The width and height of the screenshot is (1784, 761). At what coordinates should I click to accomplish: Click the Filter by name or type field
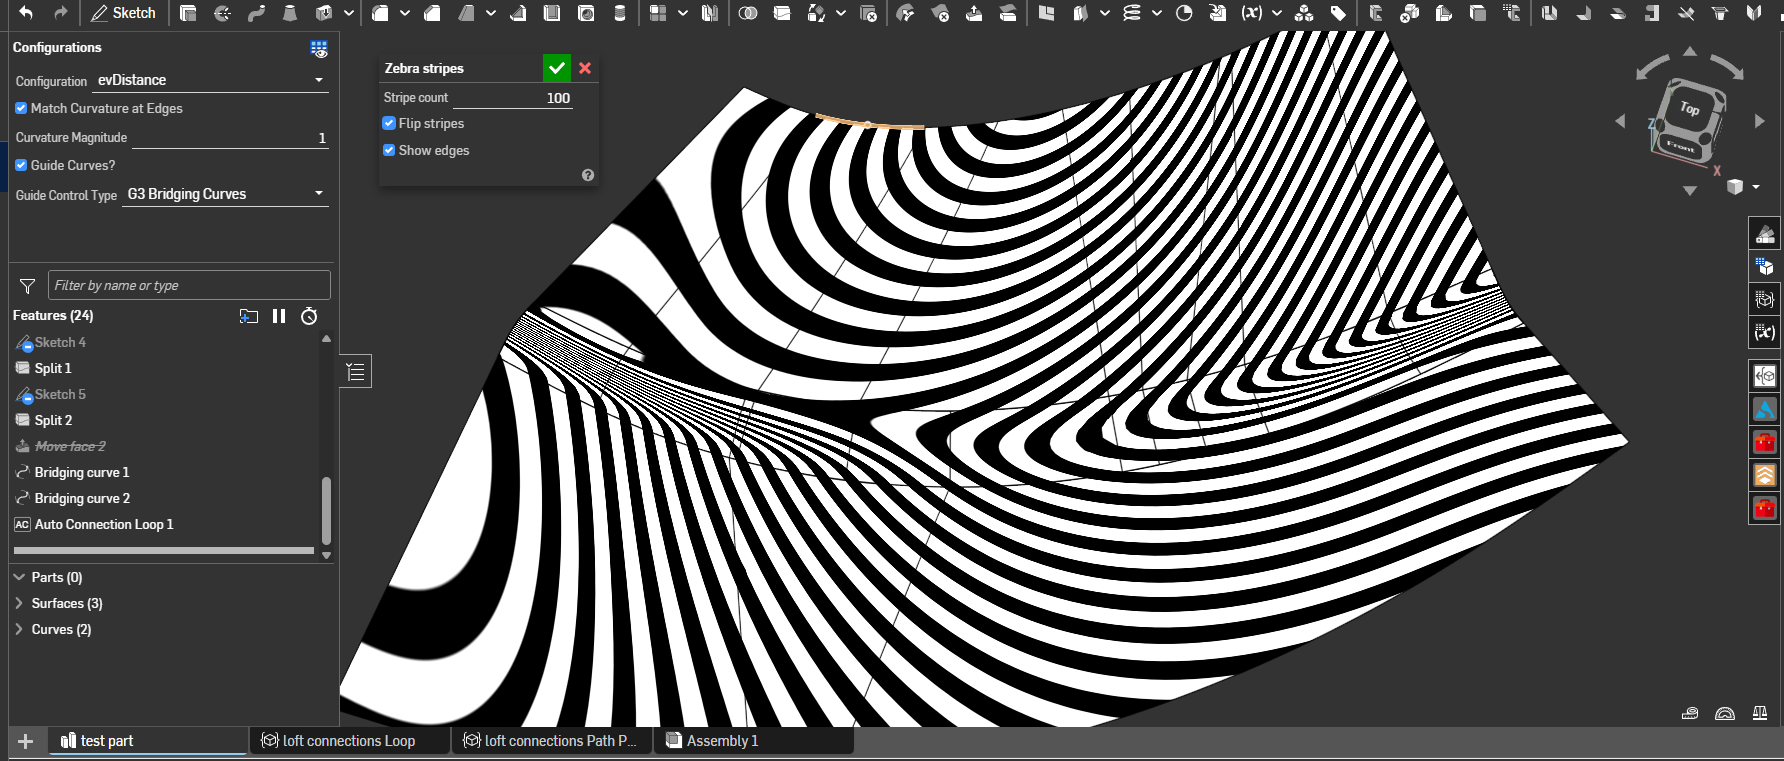tap(188, 285)
